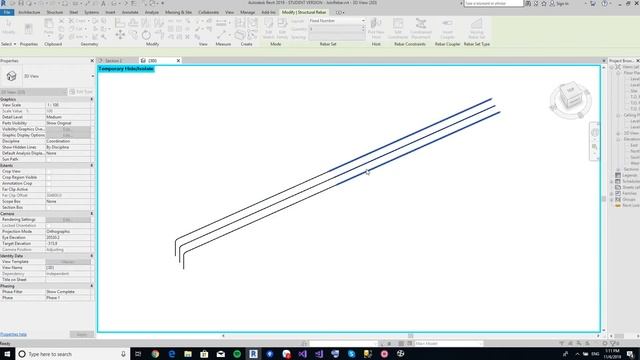This screenshot has height=360, width=640.
Task: Open the File menu
Action: pos(7,12)
